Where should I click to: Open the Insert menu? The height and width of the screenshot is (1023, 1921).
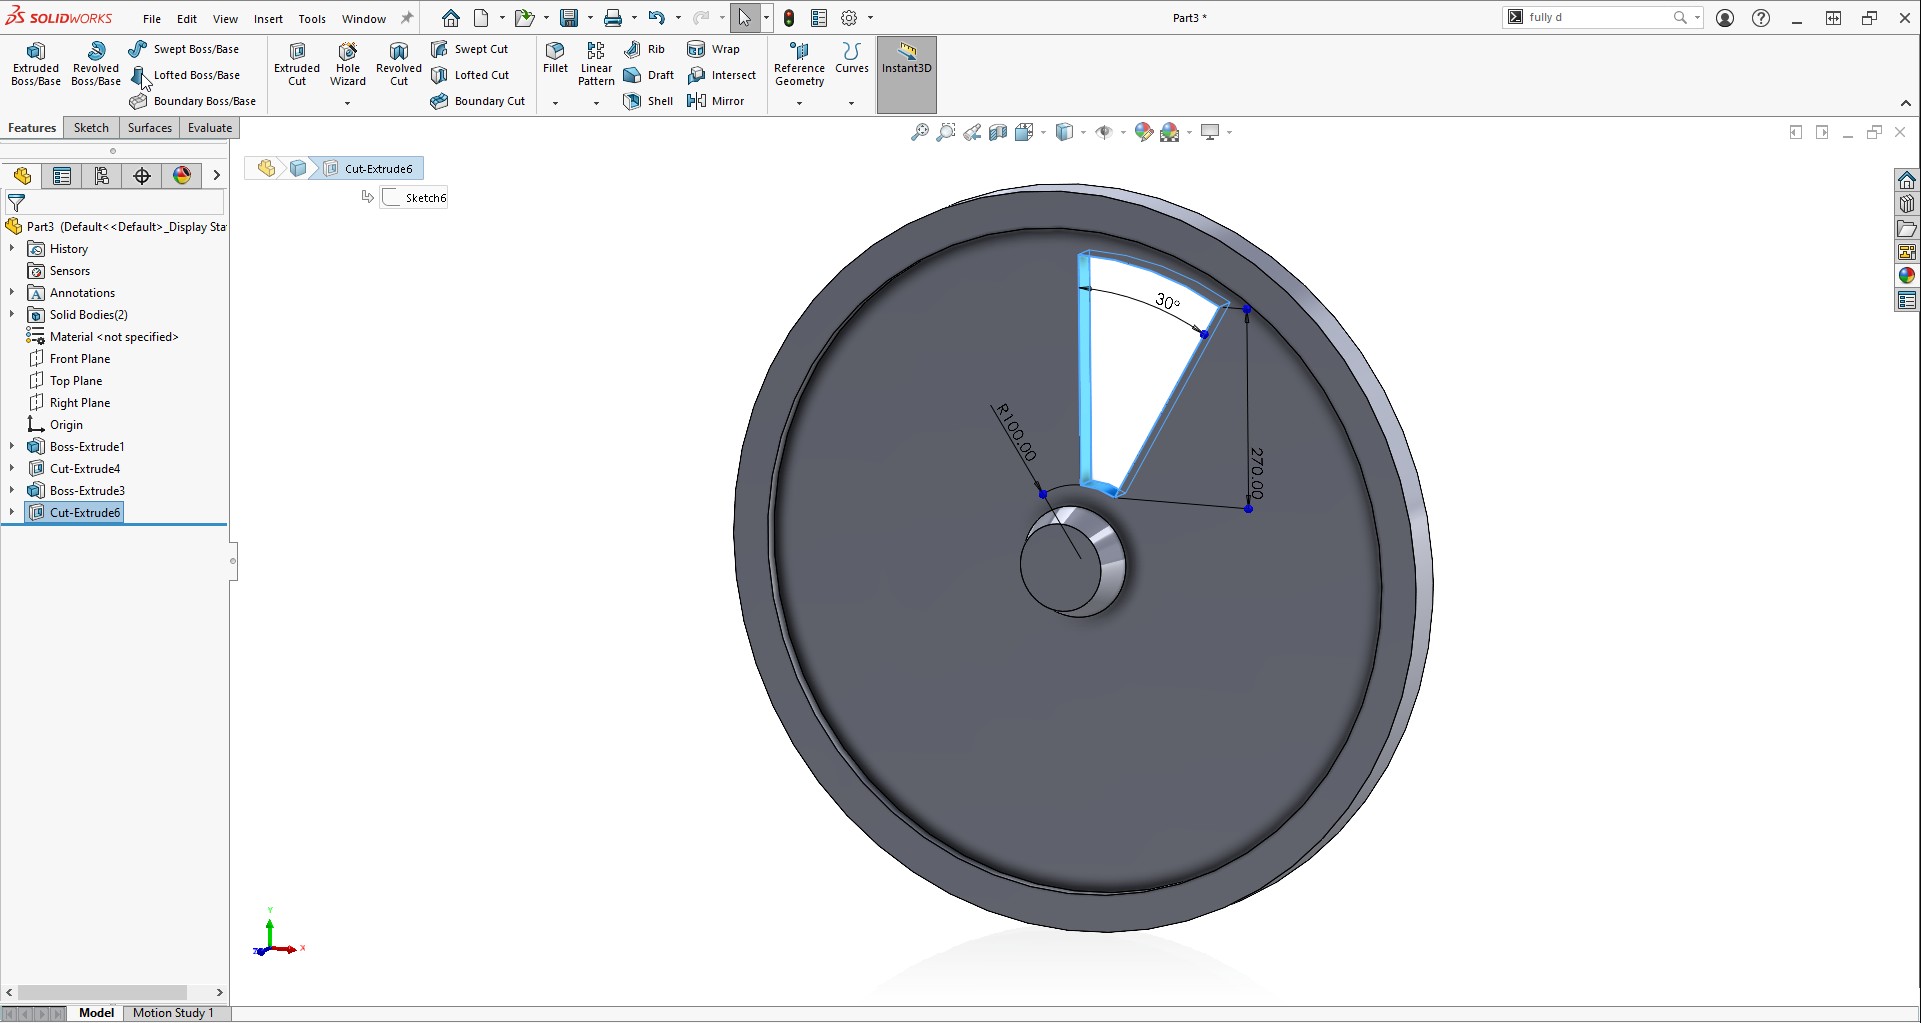pyautogui.click(x=268, y=18)
